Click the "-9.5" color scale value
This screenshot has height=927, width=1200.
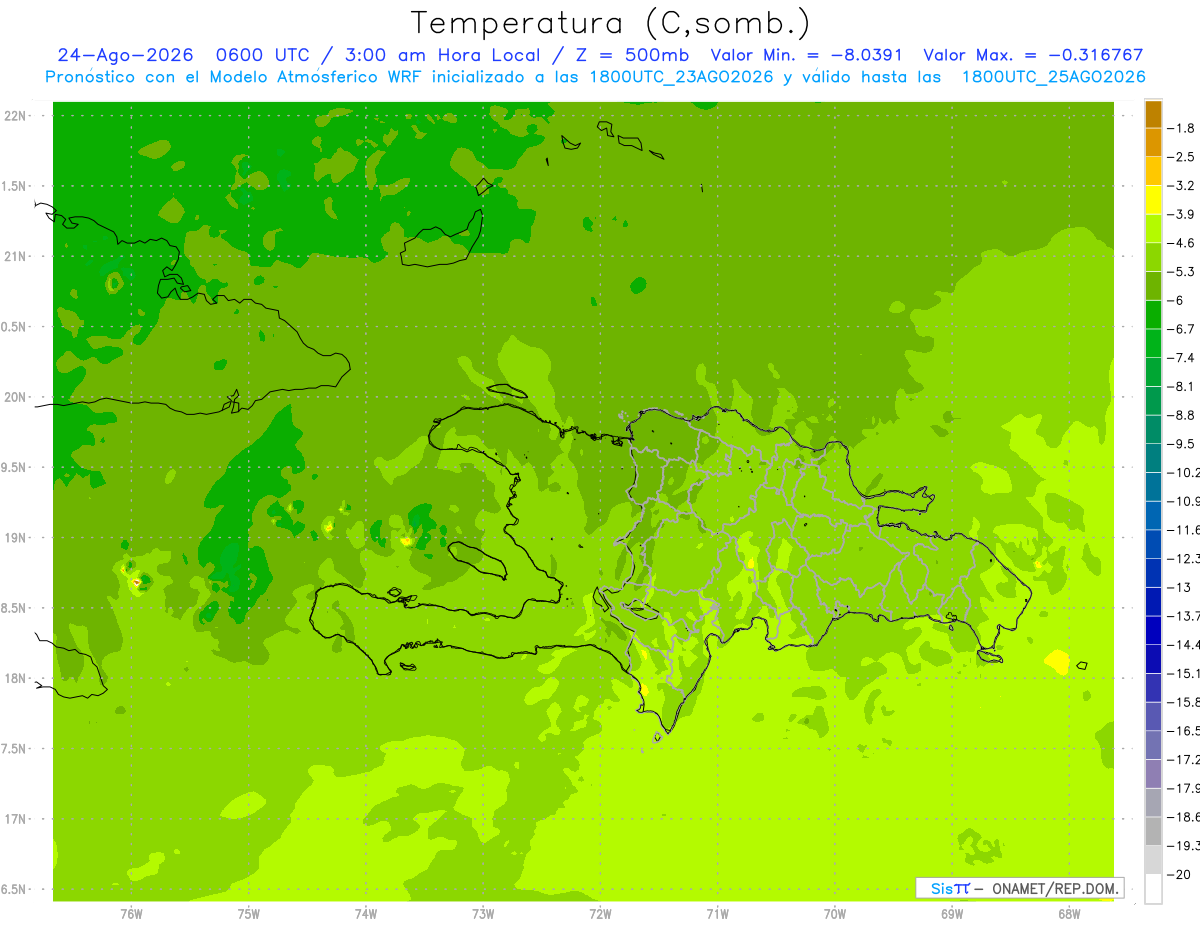pyautogui.click(x=1181, y=444)
